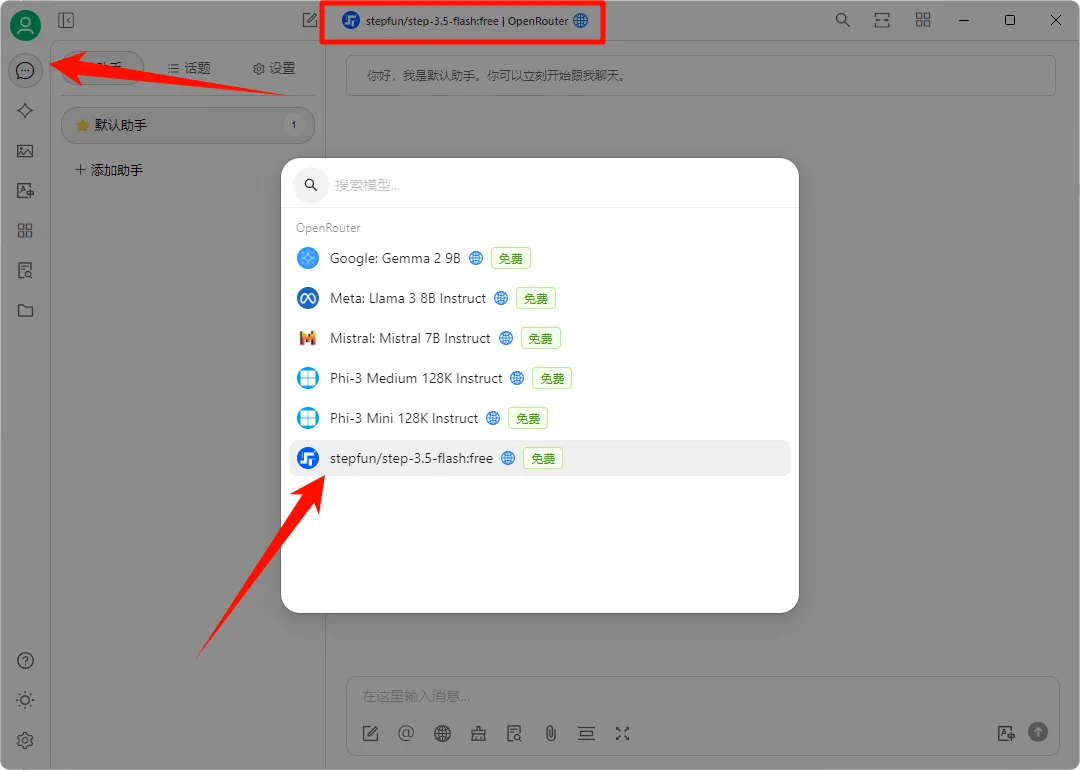
Task: Click the grid apps icon in the title bar
Action: (923, 20)
